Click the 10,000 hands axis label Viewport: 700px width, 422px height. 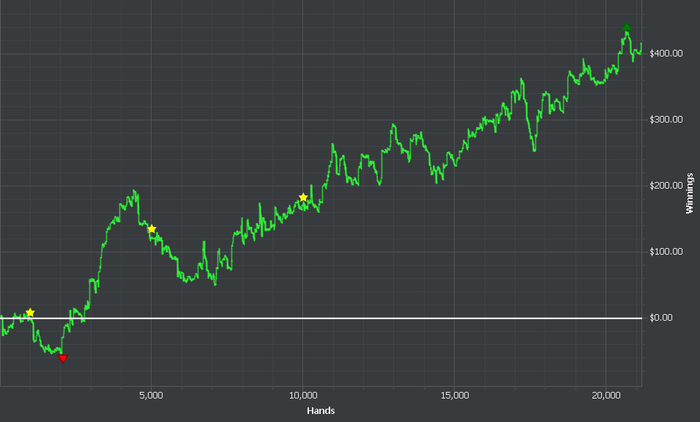(303, 396)
